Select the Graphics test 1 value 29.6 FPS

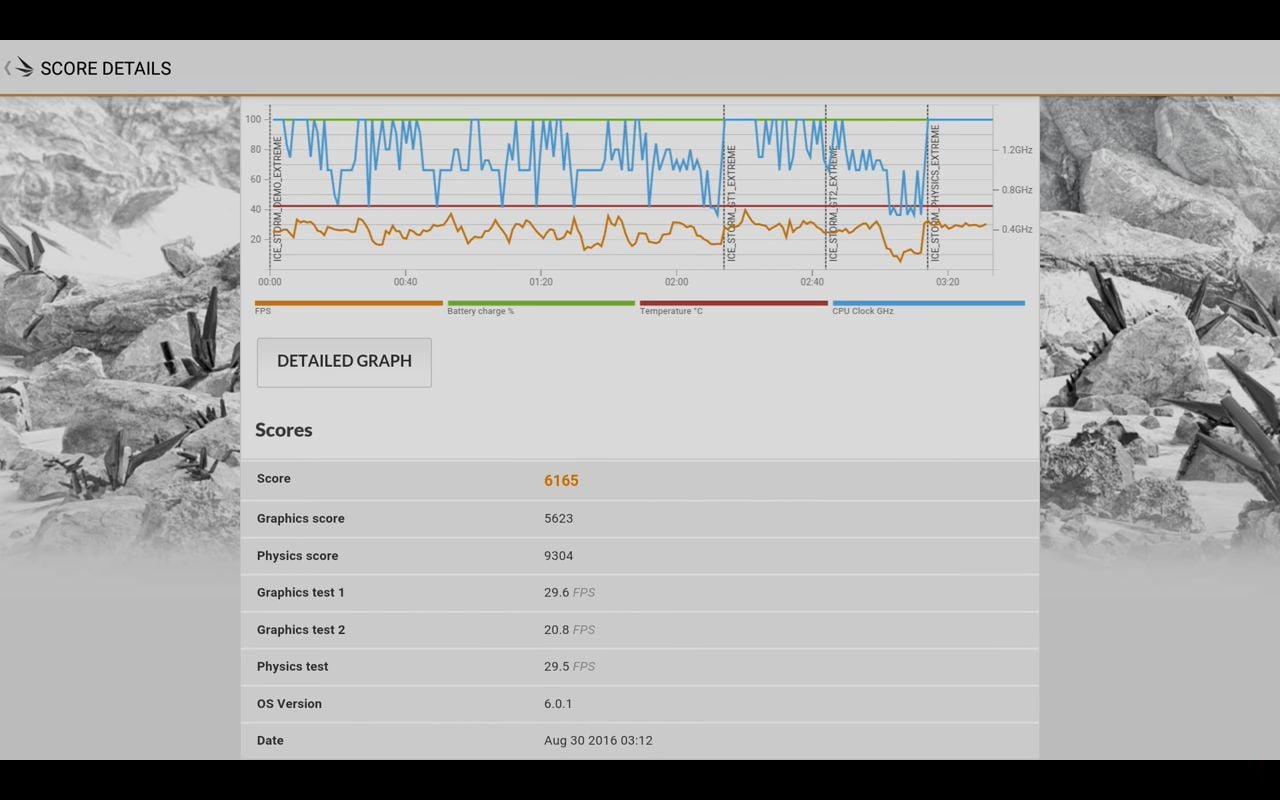(x=569, y=592)
